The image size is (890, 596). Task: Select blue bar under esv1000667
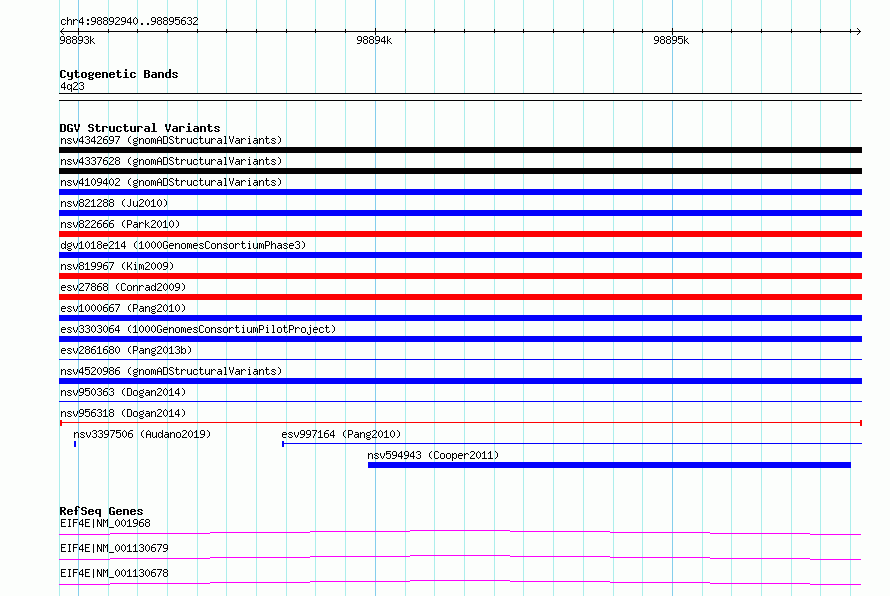click(x=460, y=318)
